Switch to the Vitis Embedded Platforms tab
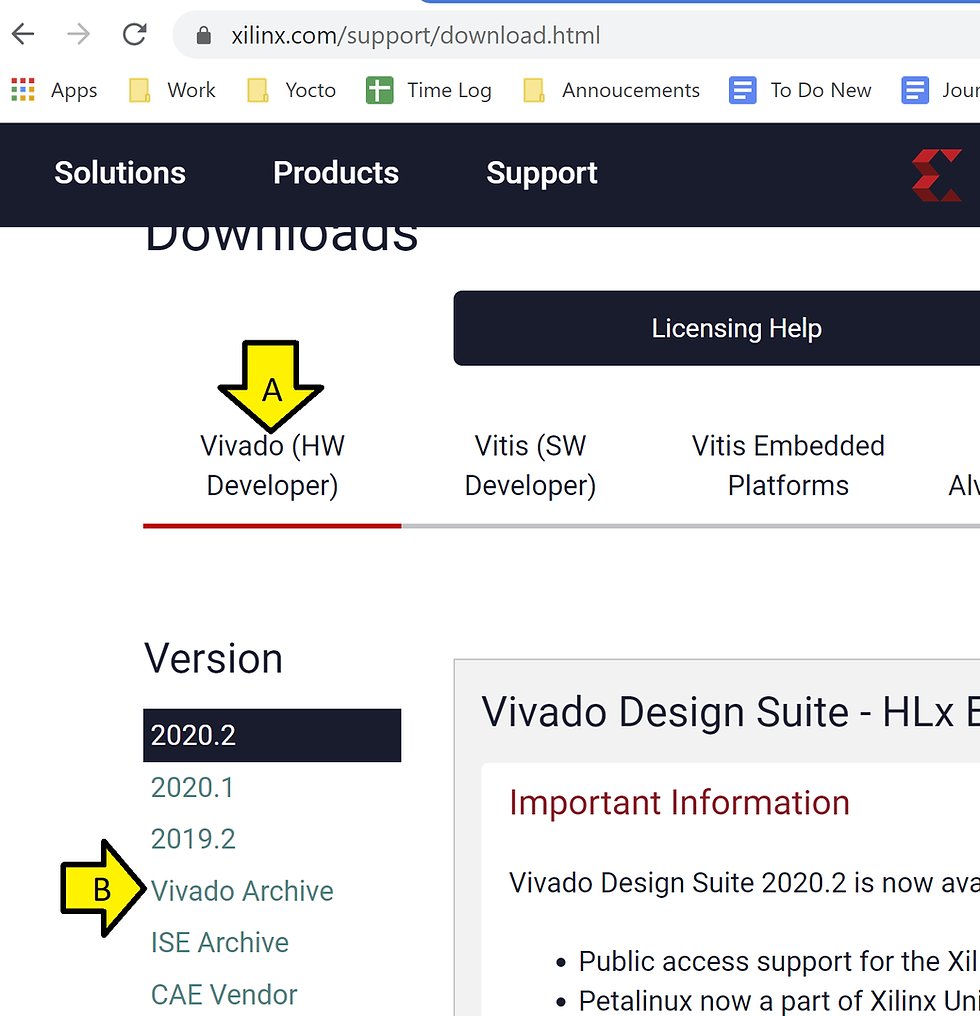980x1016 pixels. 788,466
